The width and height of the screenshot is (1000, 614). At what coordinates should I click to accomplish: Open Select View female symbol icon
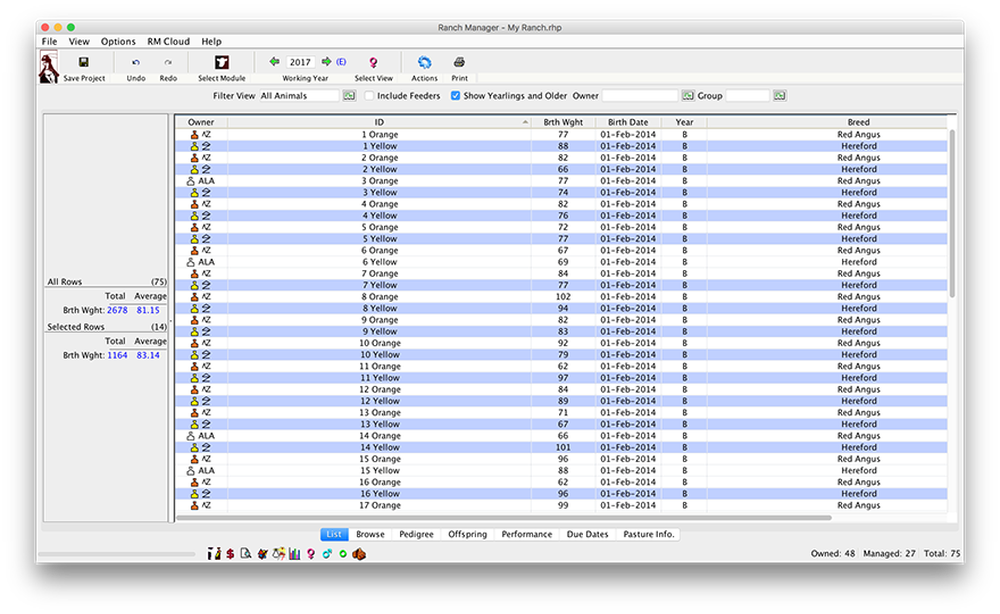click(373, 62)
